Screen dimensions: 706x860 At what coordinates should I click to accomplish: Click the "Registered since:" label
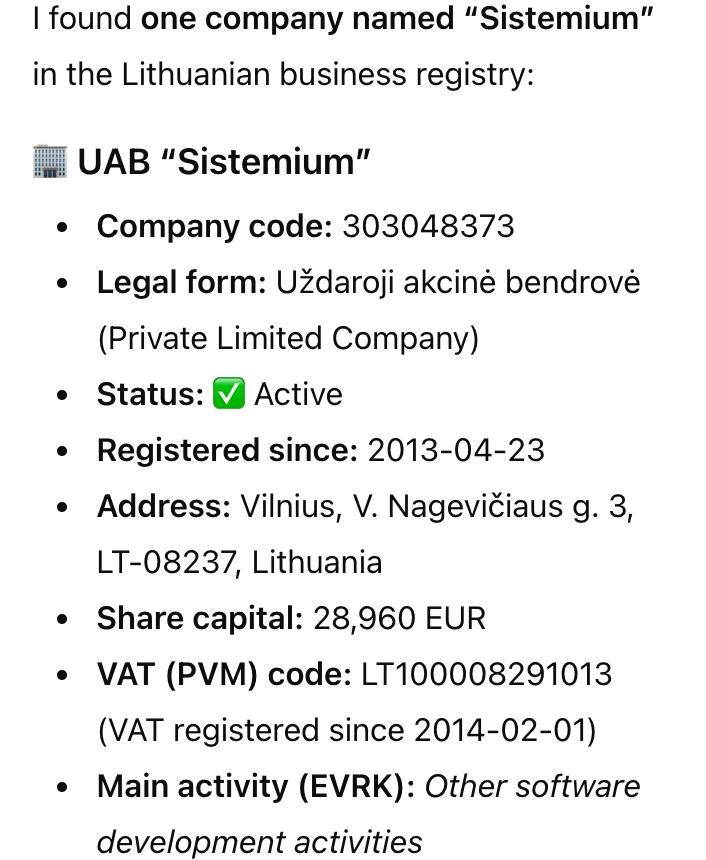(227, 450)
